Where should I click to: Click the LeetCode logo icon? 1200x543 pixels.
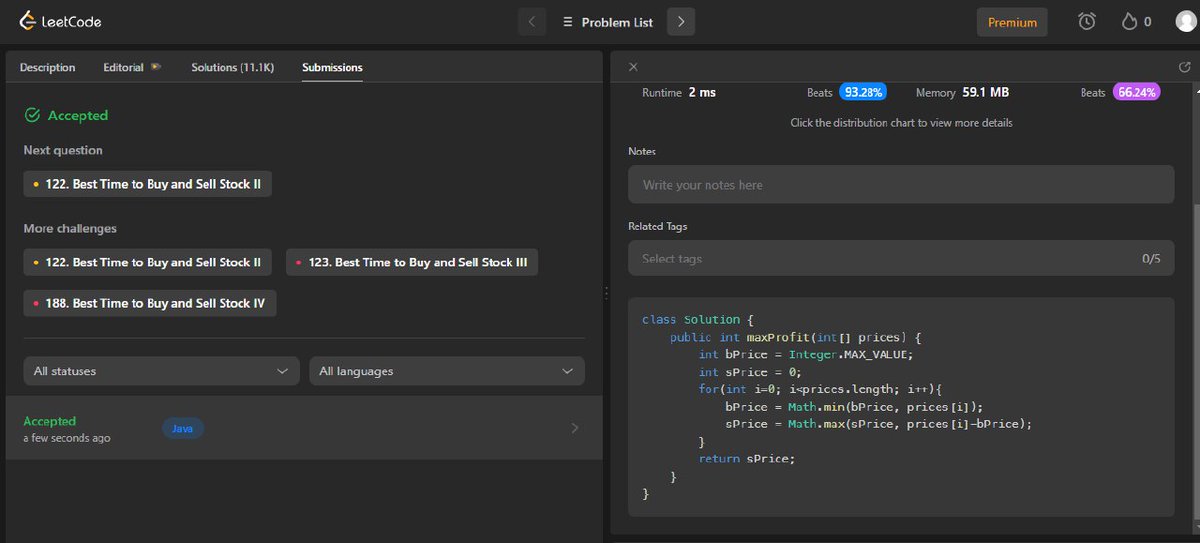[27, 21]
